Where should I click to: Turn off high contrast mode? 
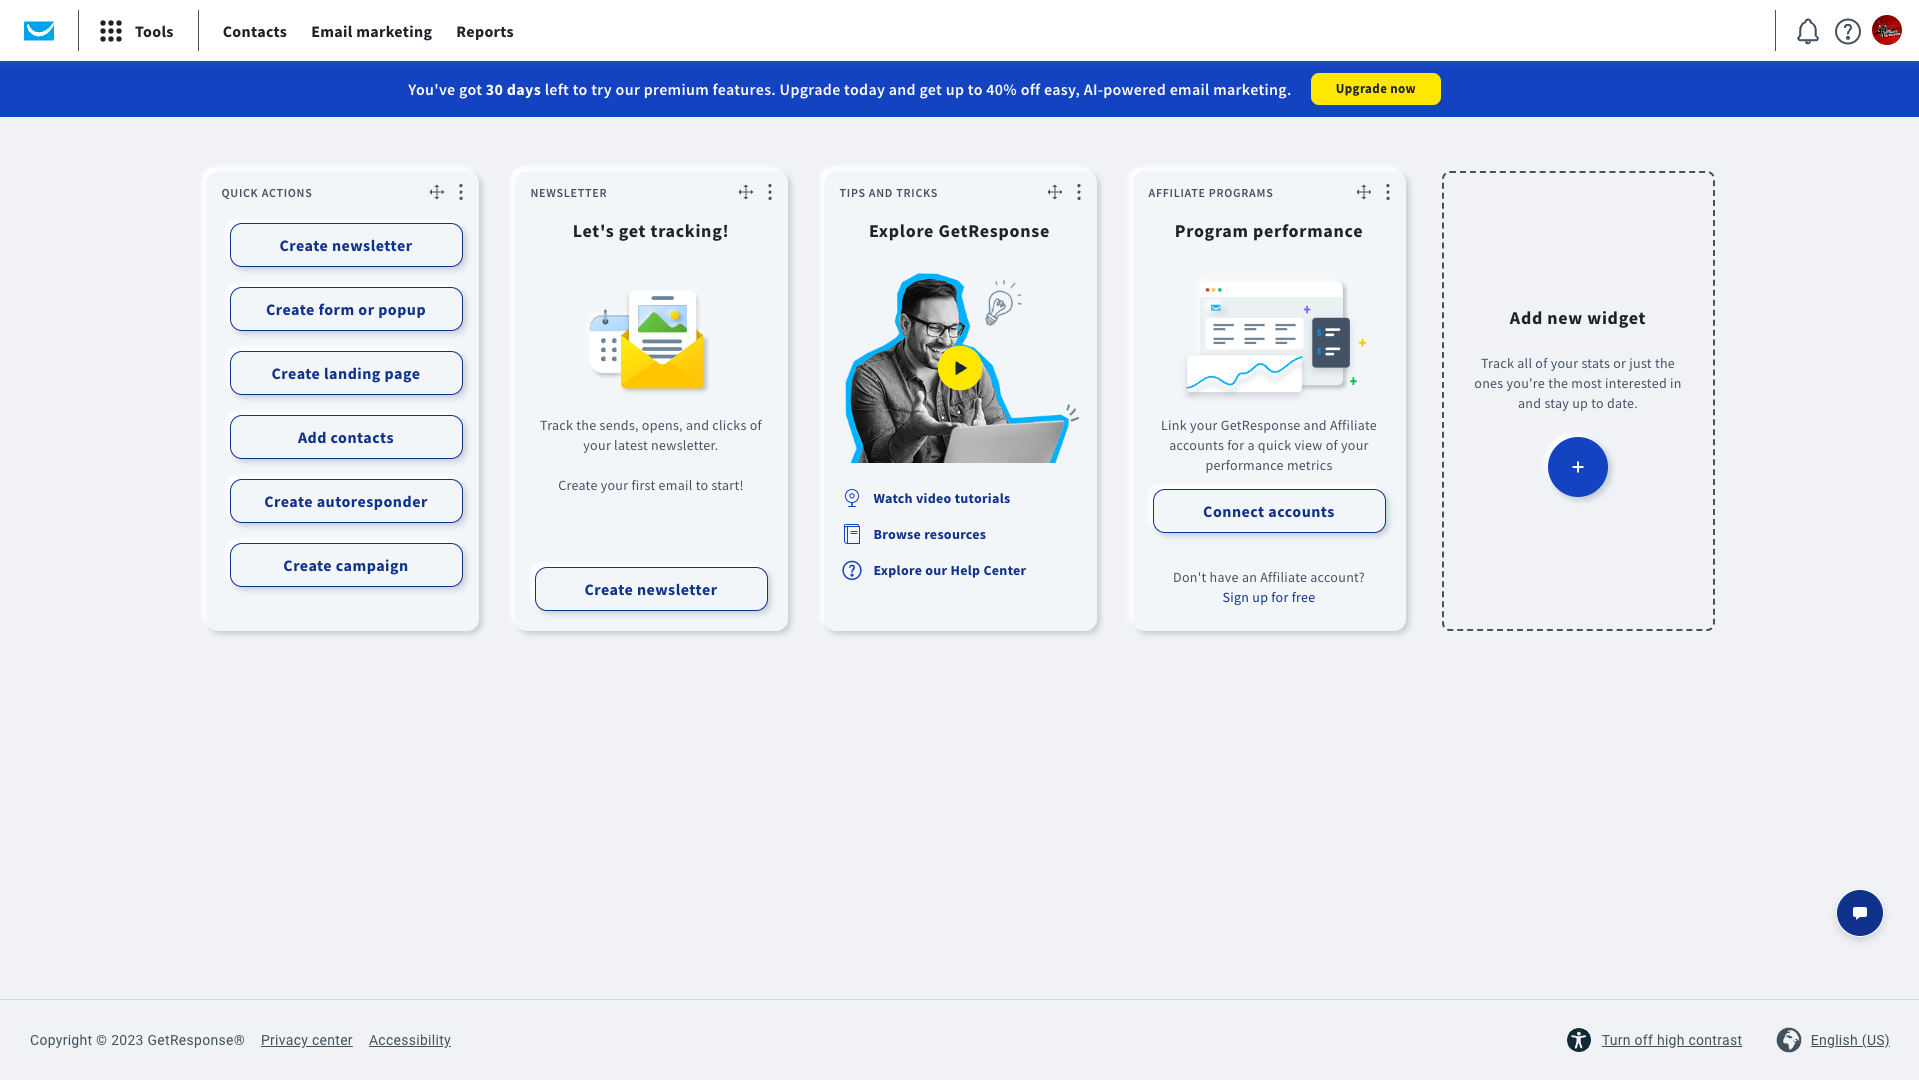pyautogui.click(x=1671, y=1040)
